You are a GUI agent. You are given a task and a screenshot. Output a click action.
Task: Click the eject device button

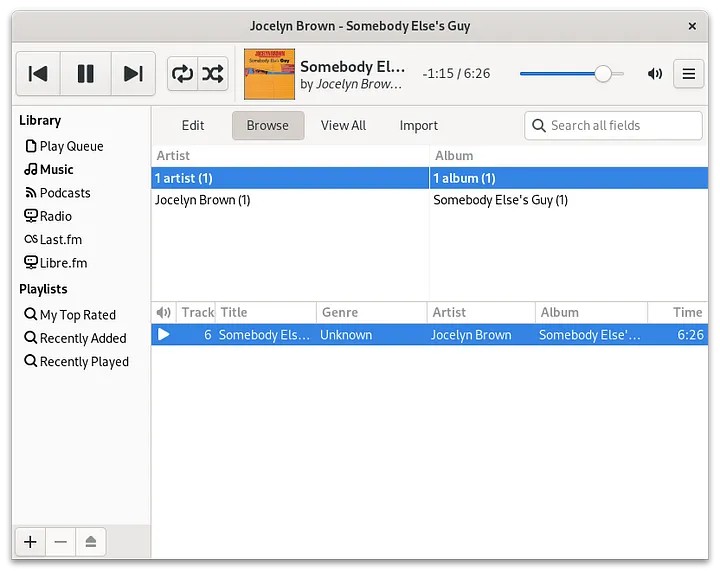pos(90,542)
